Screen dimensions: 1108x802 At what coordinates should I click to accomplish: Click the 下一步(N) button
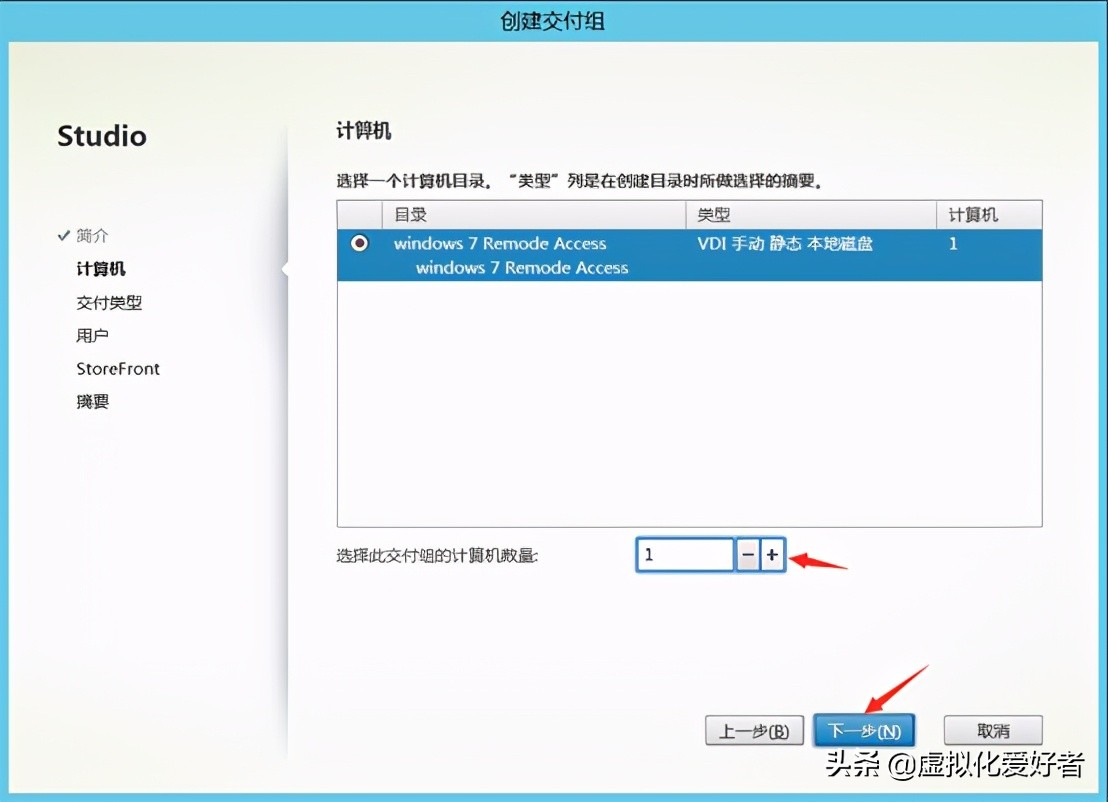coord(864,731)
